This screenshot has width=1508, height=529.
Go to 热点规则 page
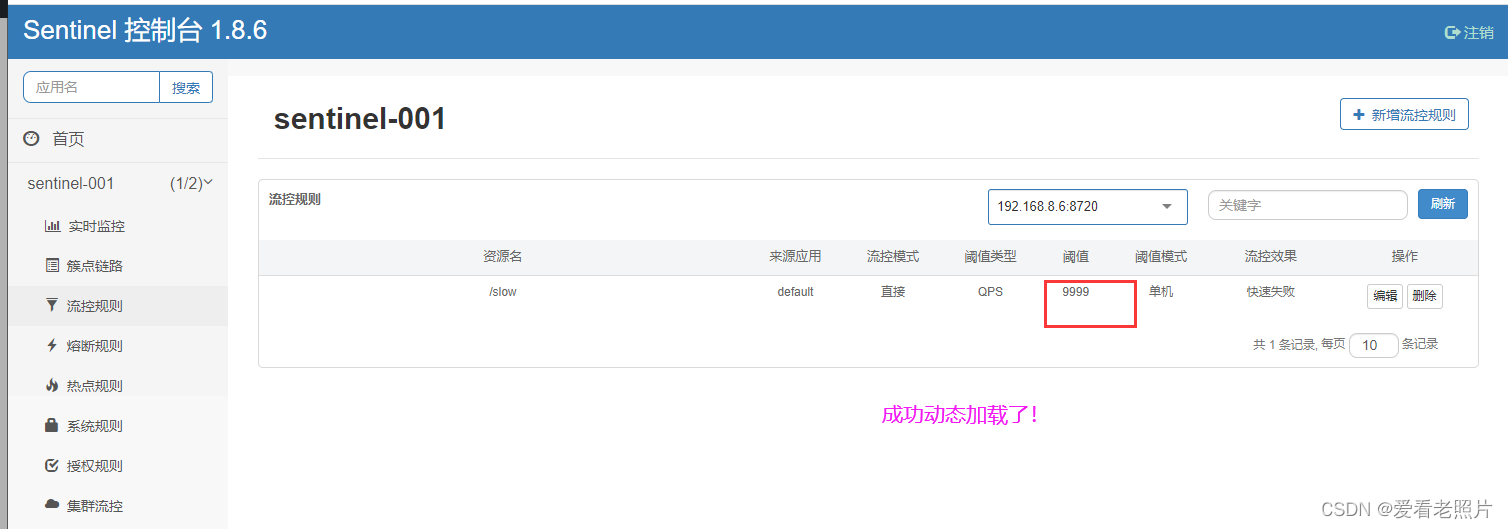tap(96, 386)
